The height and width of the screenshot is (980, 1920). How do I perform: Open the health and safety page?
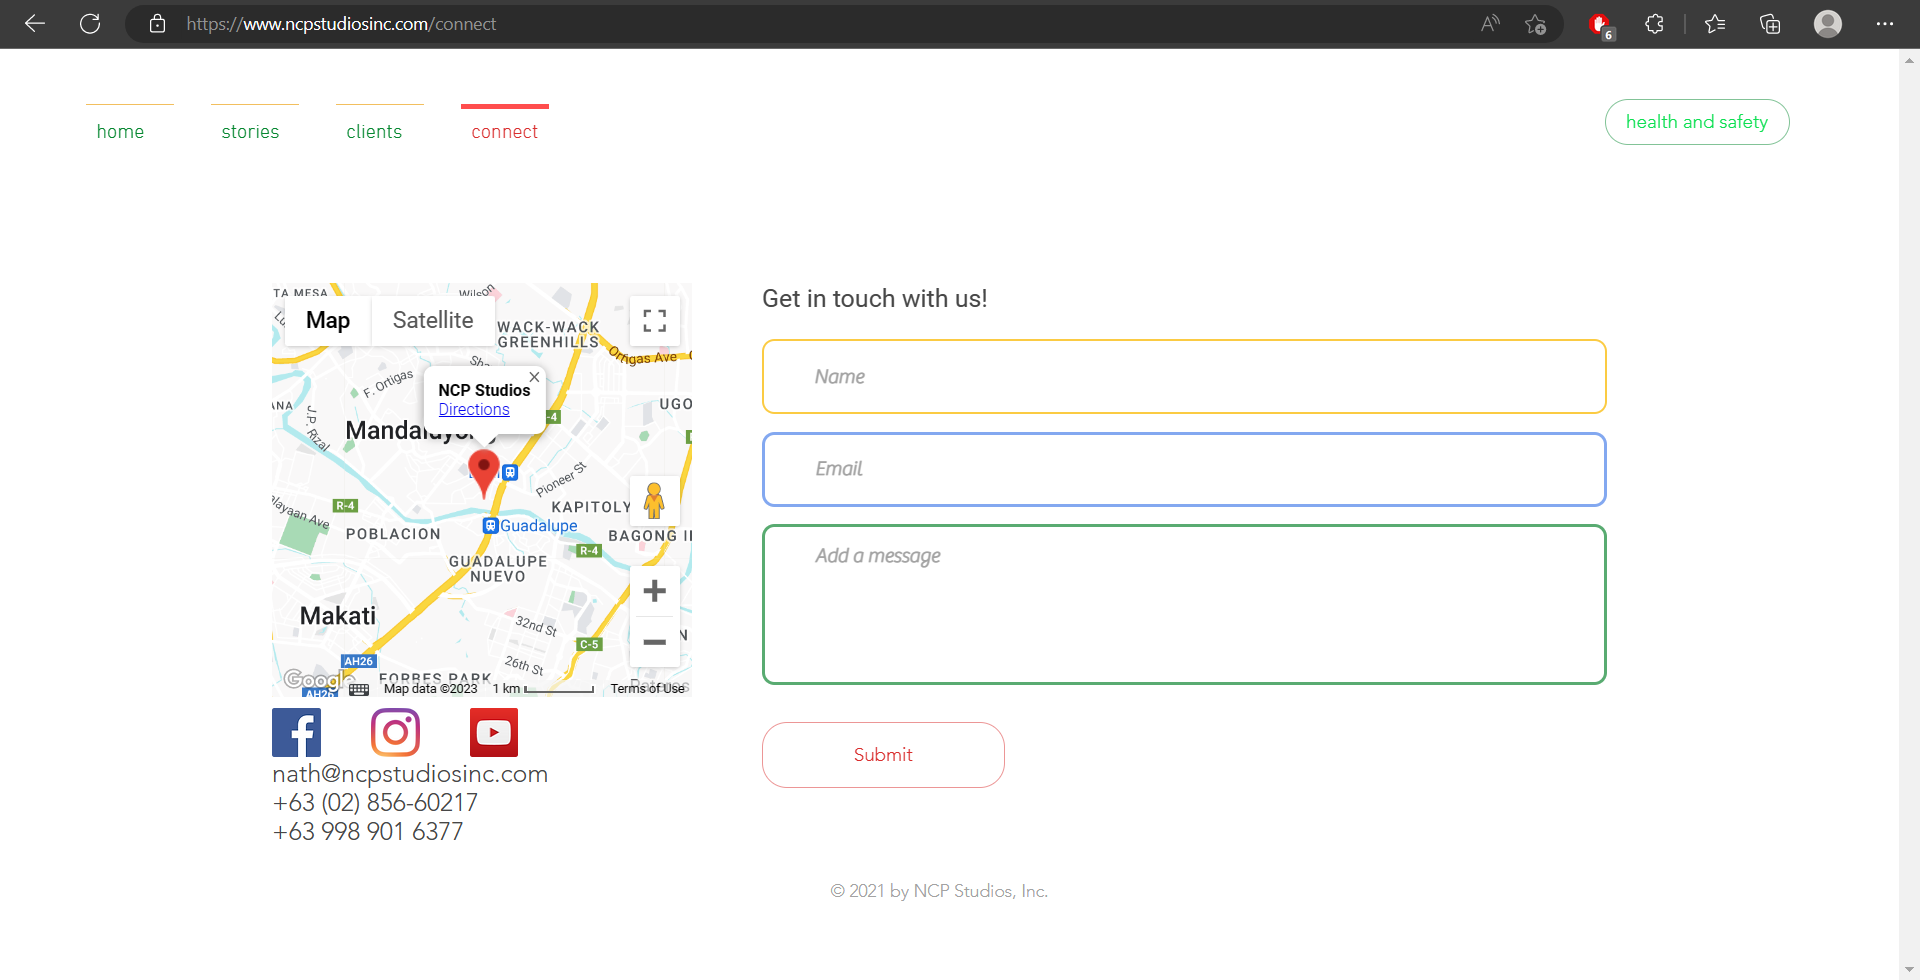1697,122
